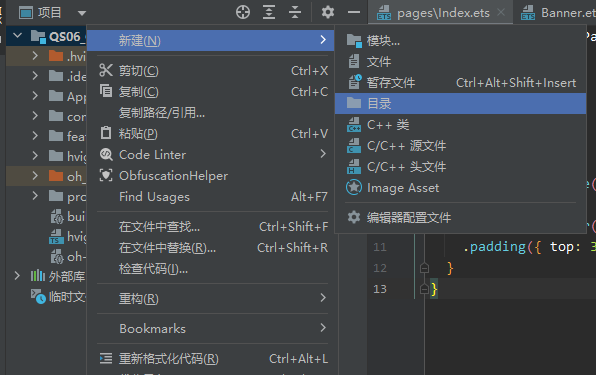The width and height of the screenshot is (596, 375).
Task: Choose 复制(C) from context menu
Action: [x=212, y=92]
